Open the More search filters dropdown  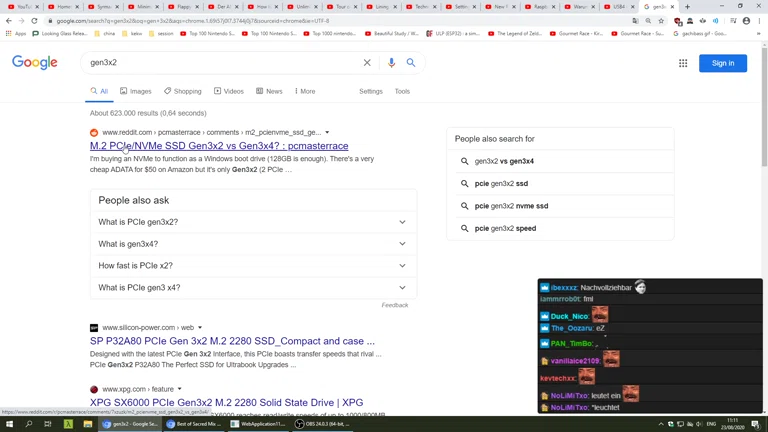point(305,91)
